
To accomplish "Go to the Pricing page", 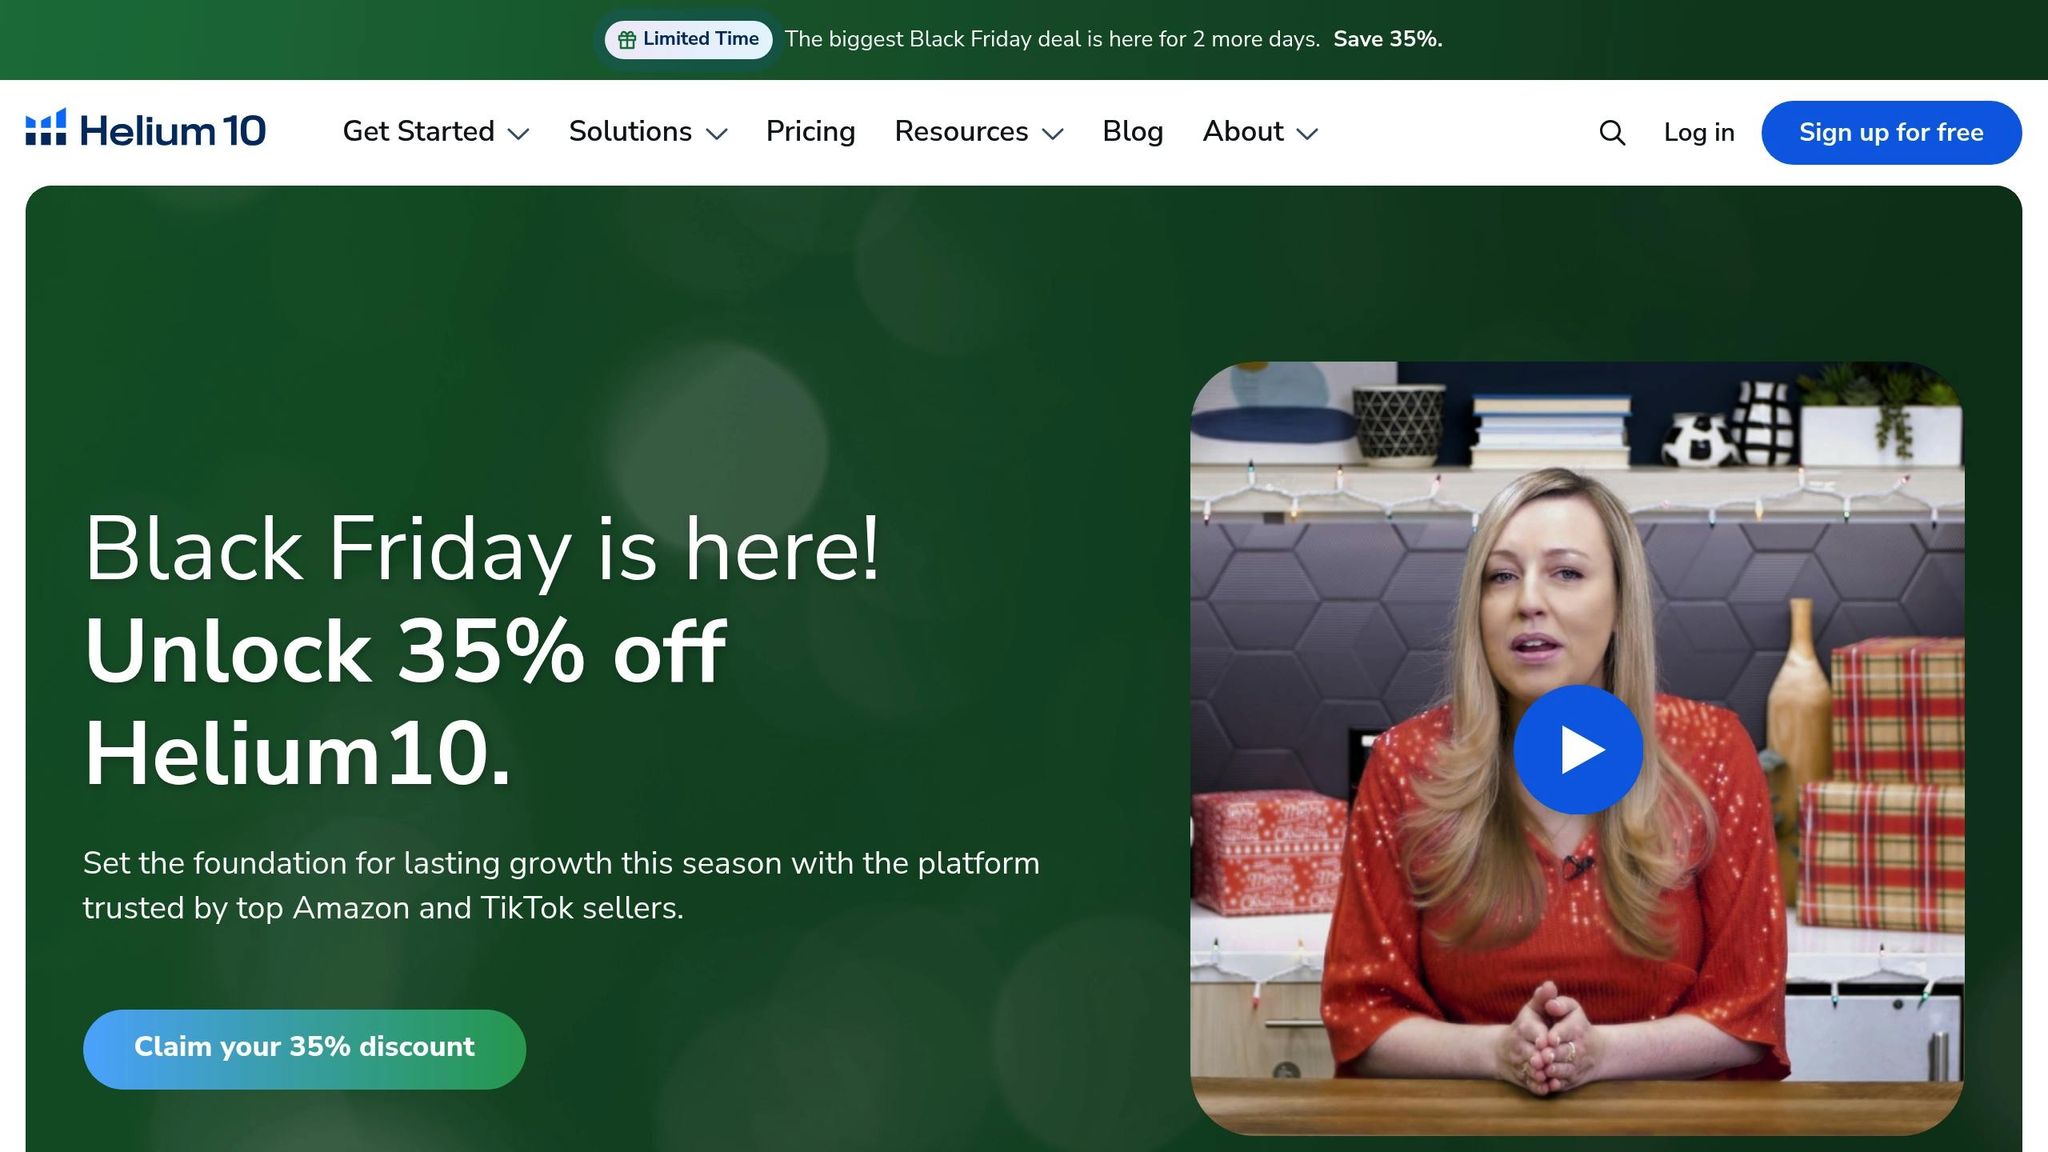I will pyautogui.click(x=810, y=132).
